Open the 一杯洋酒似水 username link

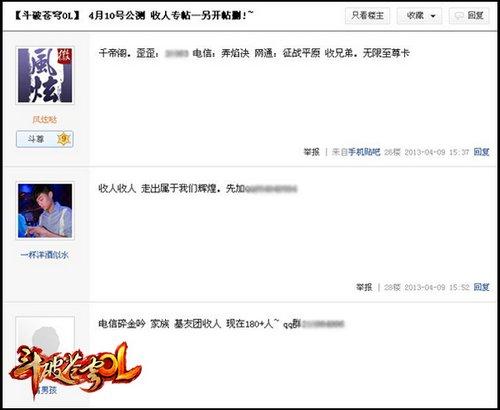[45, 255]
